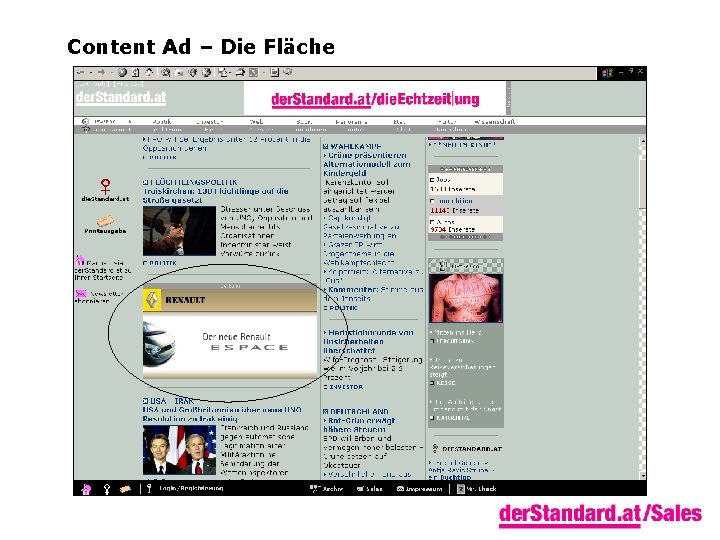Click the painted torso image in sidebar
Image resolution: width=720 pixels, height=540 pixels.
click(466, 298)
